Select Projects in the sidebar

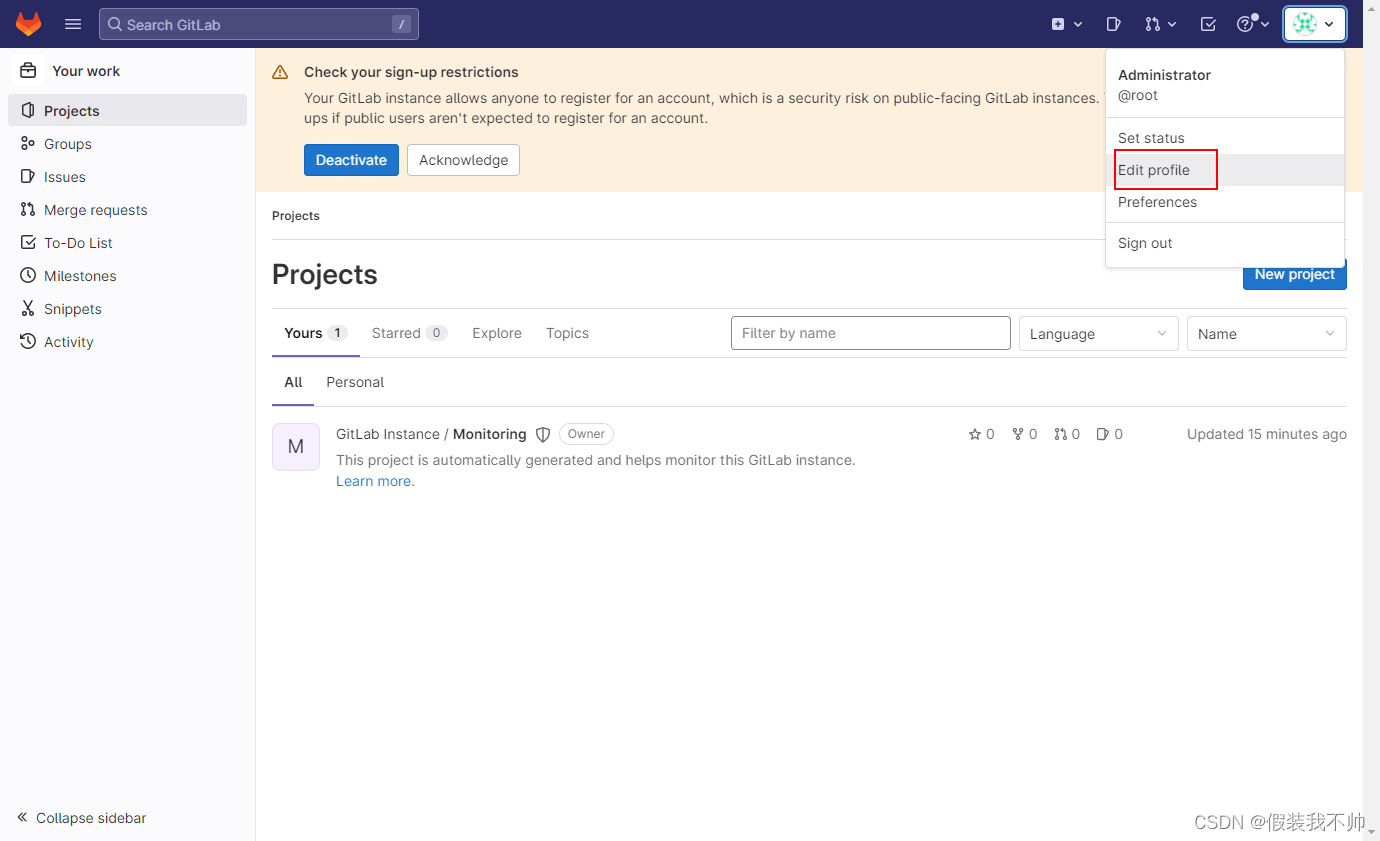[128, 110]
